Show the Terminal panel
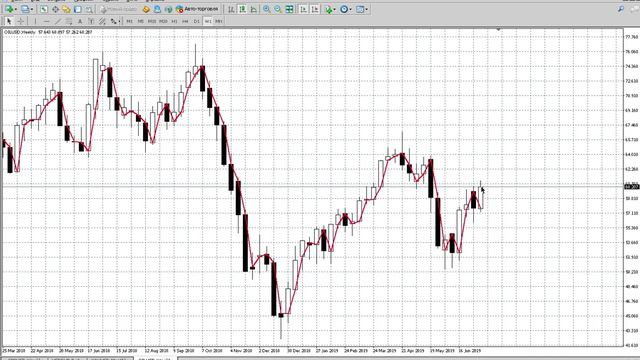This screenshot has height=360, width=640. click(78, 9)
